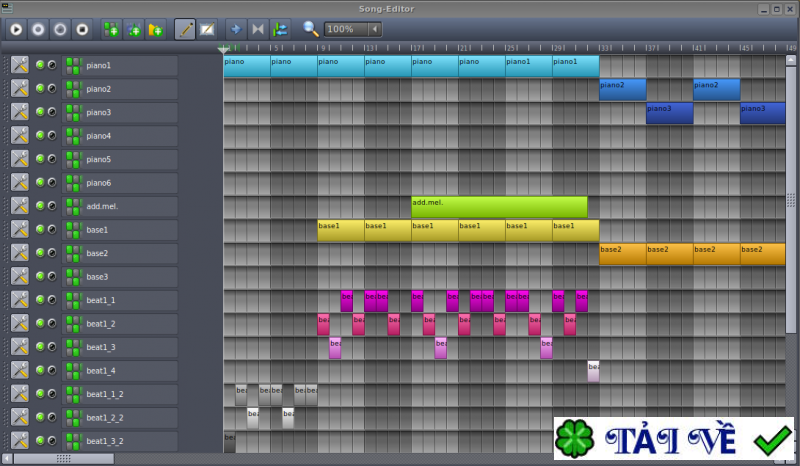The height and width of the screenshot is (466, 800).
Task: Toggle auto-scrolling arrow icon in toolbar
Action: (x=235, y=29)
